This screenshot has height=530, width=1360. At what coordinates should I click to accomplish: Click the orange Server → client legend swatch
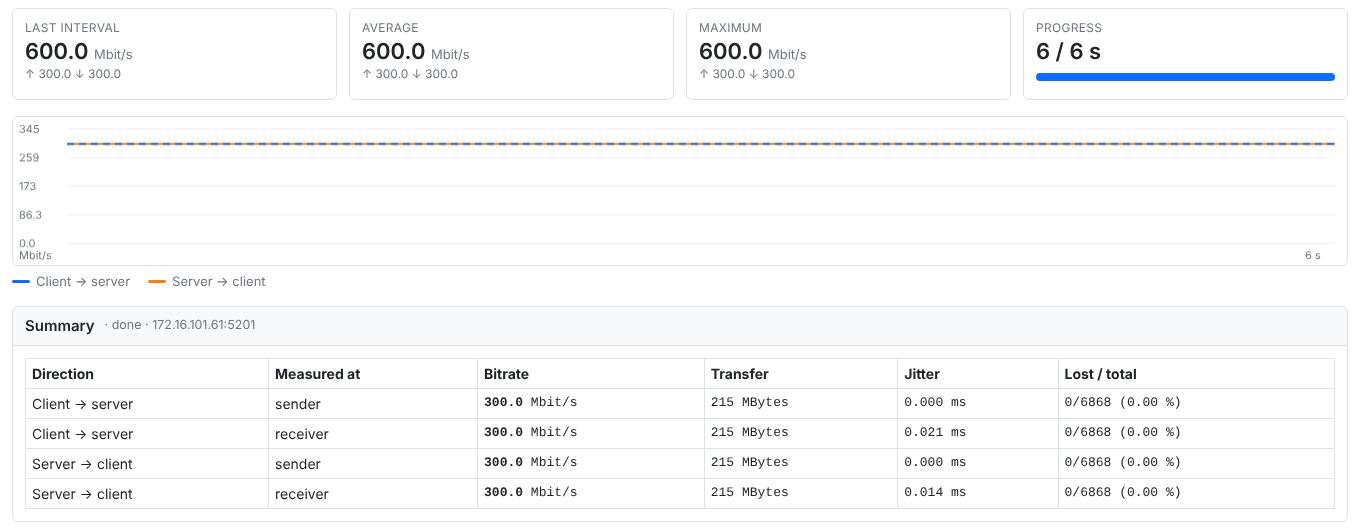157,282
